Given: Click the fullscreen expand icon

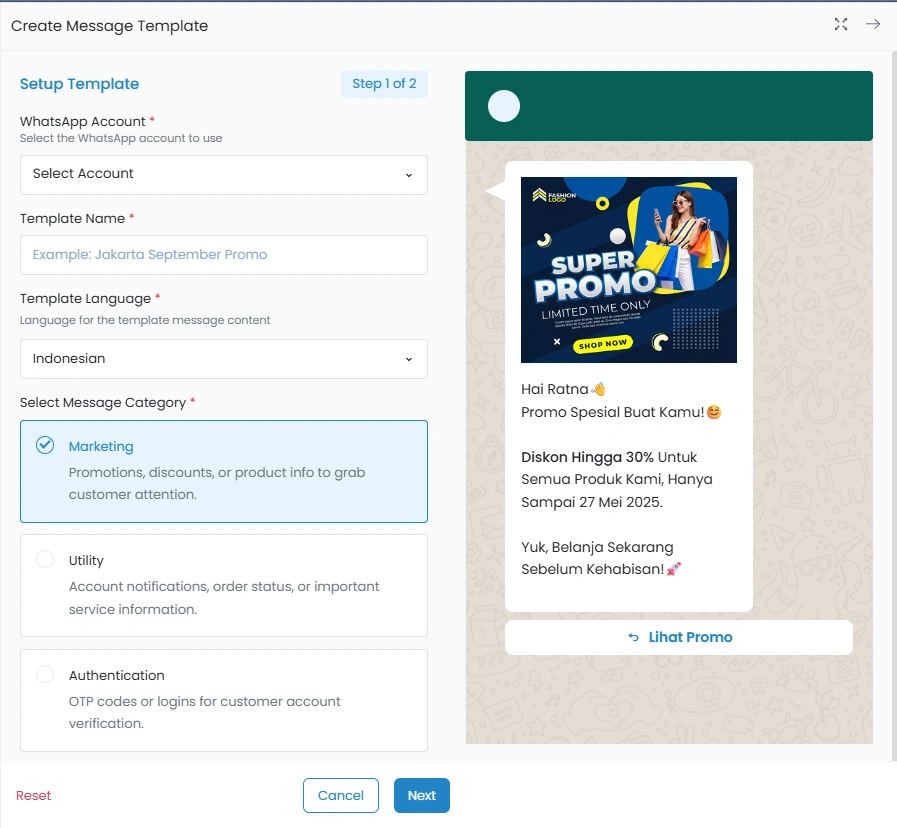Looking at the screenshot, I should [841, 25].
